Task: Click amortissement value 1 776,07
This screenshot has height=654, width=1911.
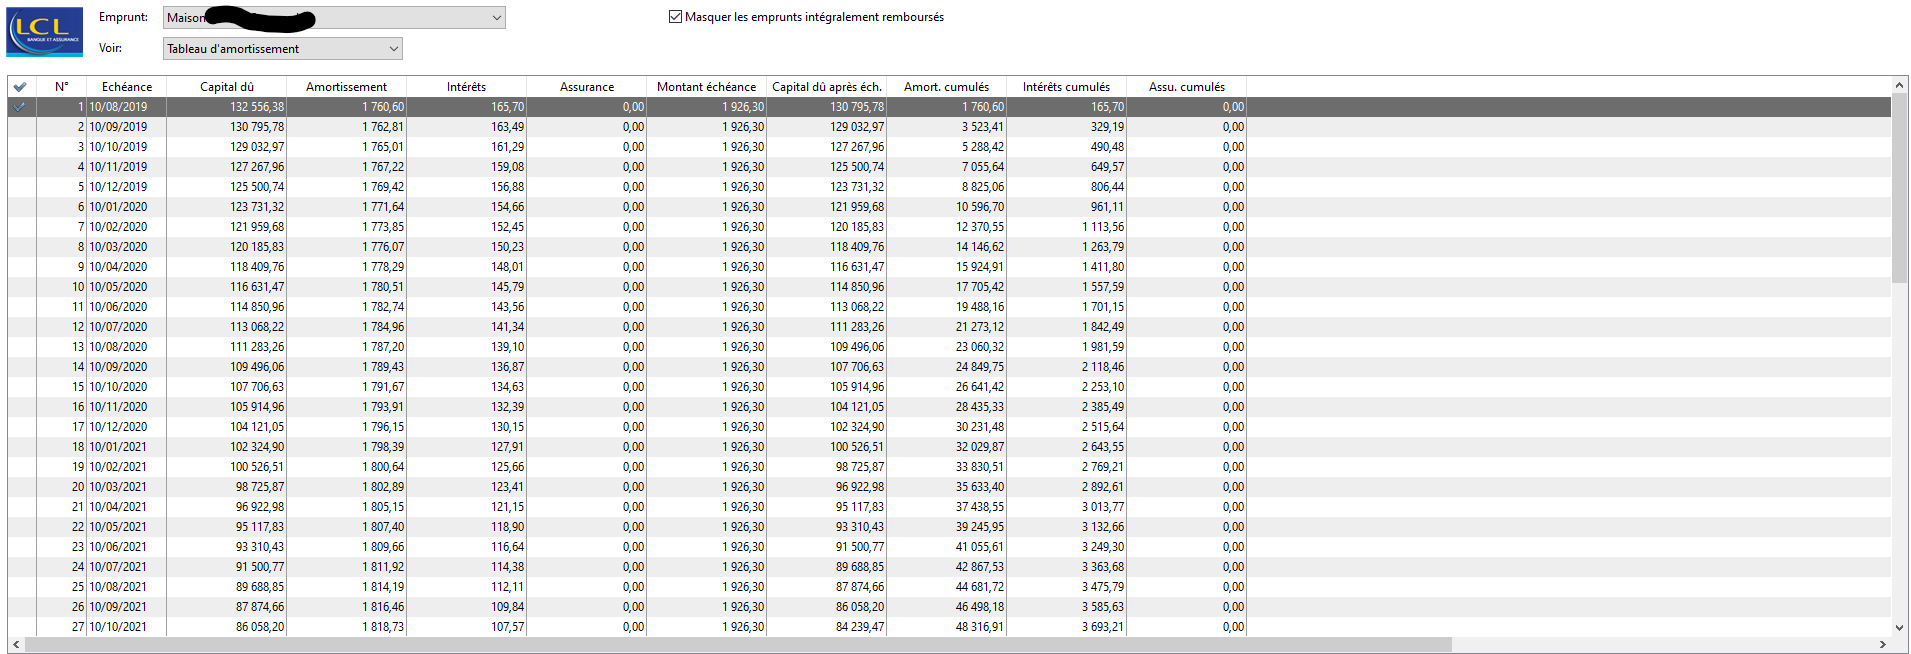Action: (383, 247)
